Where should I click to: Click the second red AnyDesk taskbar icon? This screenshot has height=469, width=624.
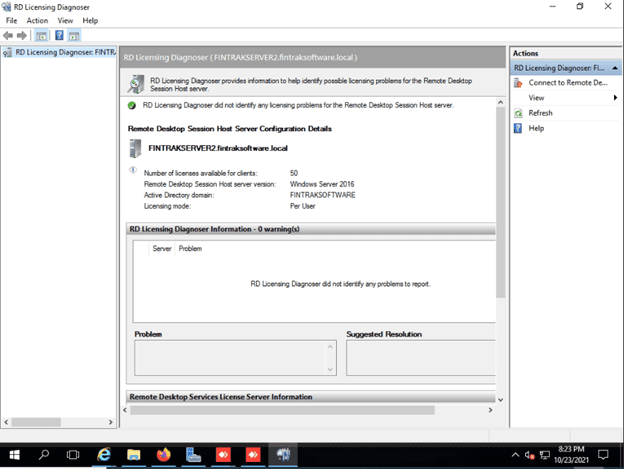pyautogui.click(x=253, y=454)
